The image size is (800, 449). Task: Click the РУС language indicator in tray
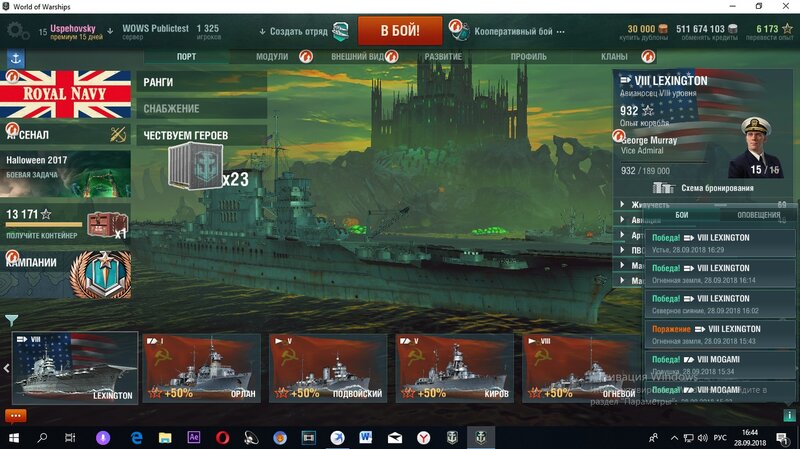click(720, 438)
